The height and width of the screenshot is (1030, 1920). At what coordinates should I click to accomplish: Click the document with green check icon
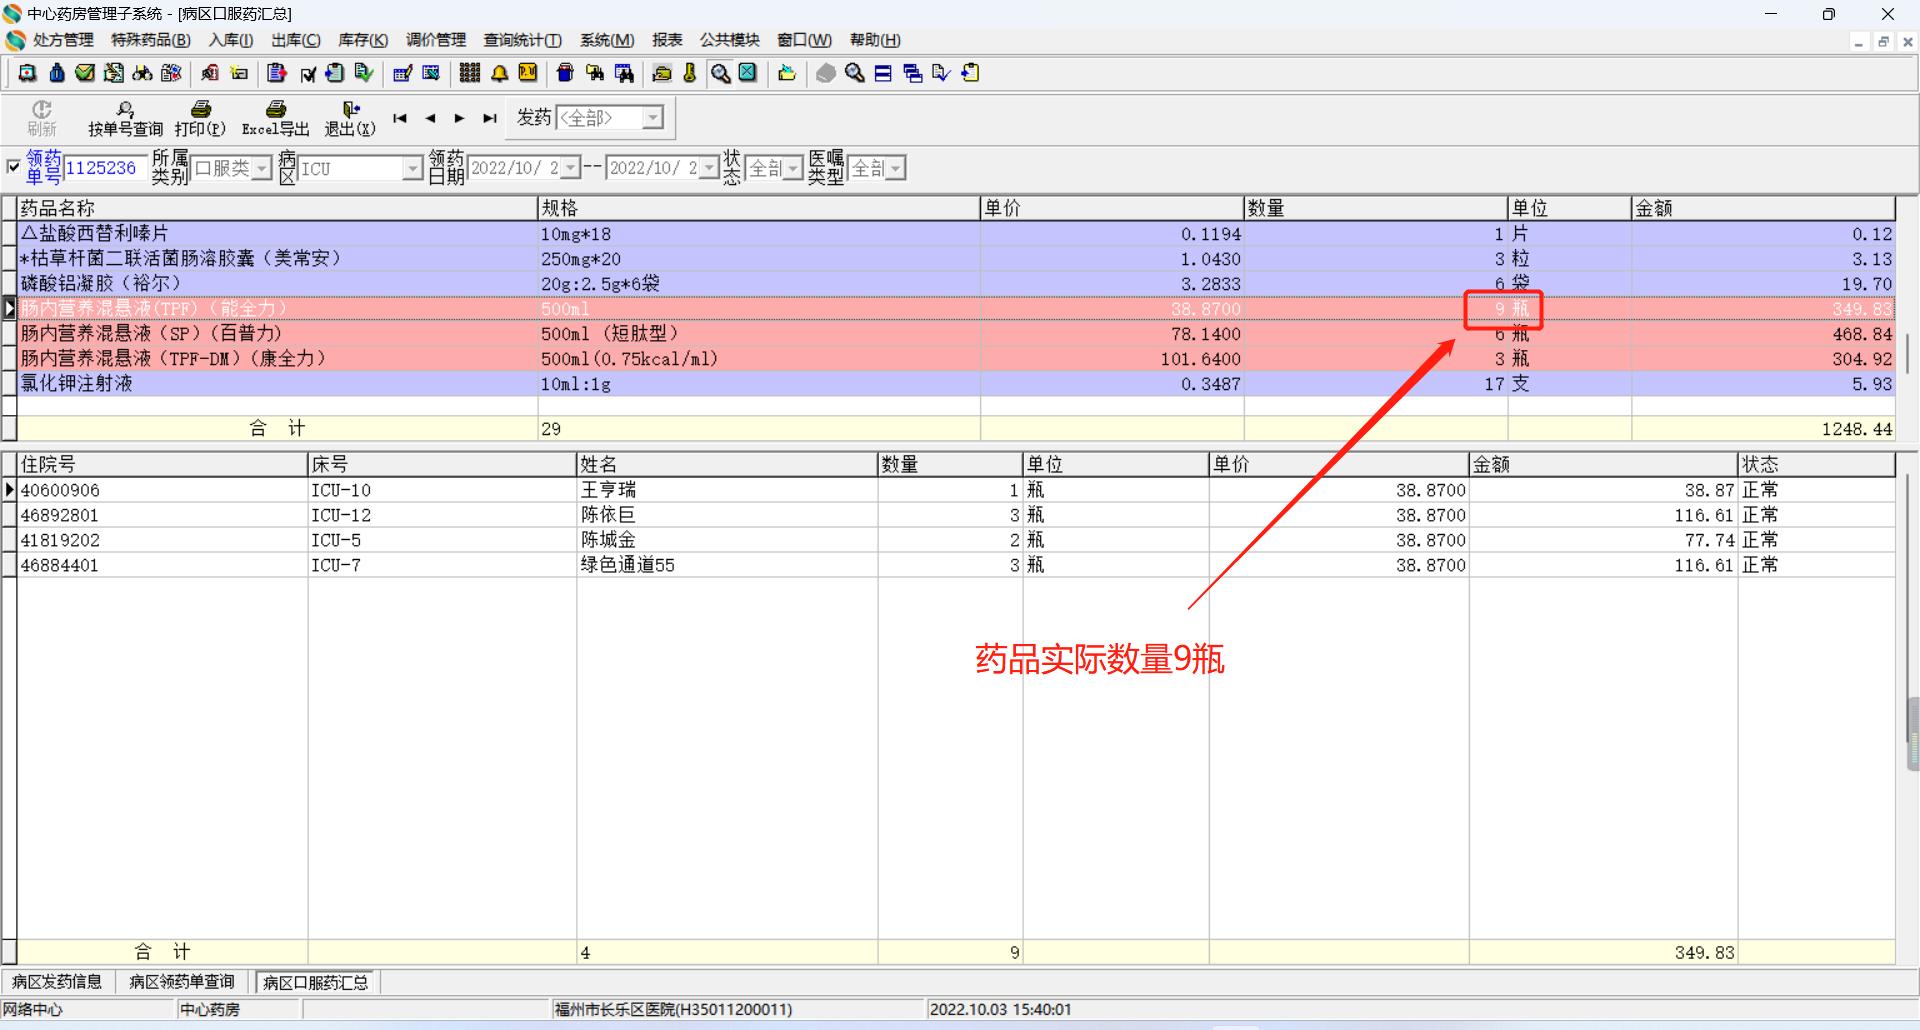point(363,73)
